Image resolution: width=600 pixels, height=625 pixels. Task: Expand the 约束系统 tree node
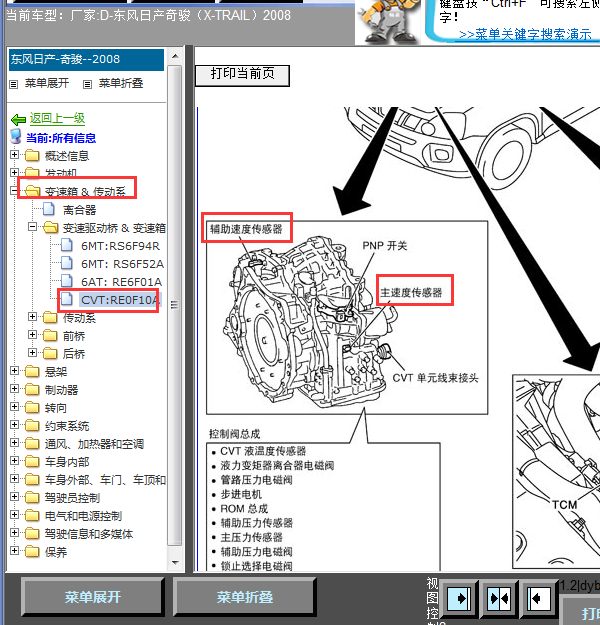pyautogui.click(x=14, y=425)
